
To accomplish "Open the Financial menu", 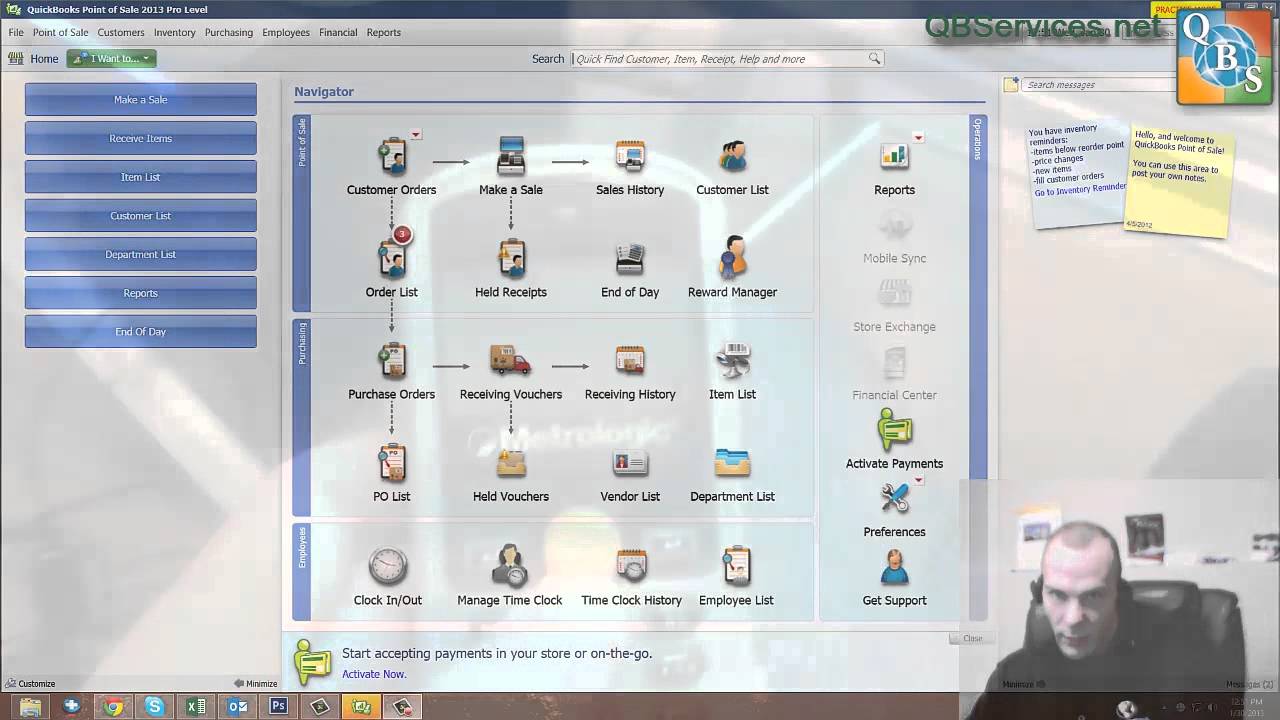I will point(338,32).
